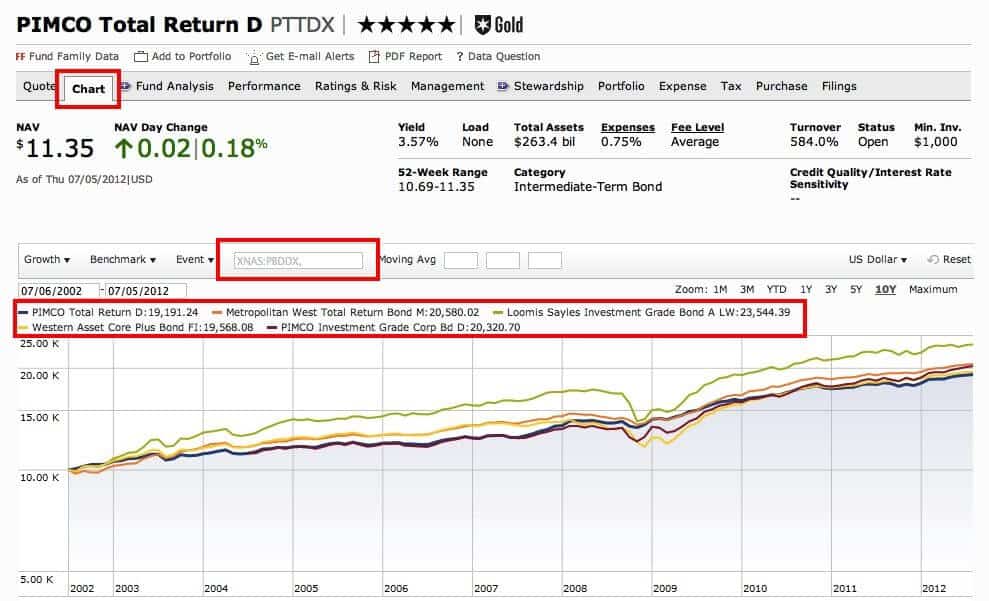
Task: Open the Performance tab
Action: [x=264, y=86]
